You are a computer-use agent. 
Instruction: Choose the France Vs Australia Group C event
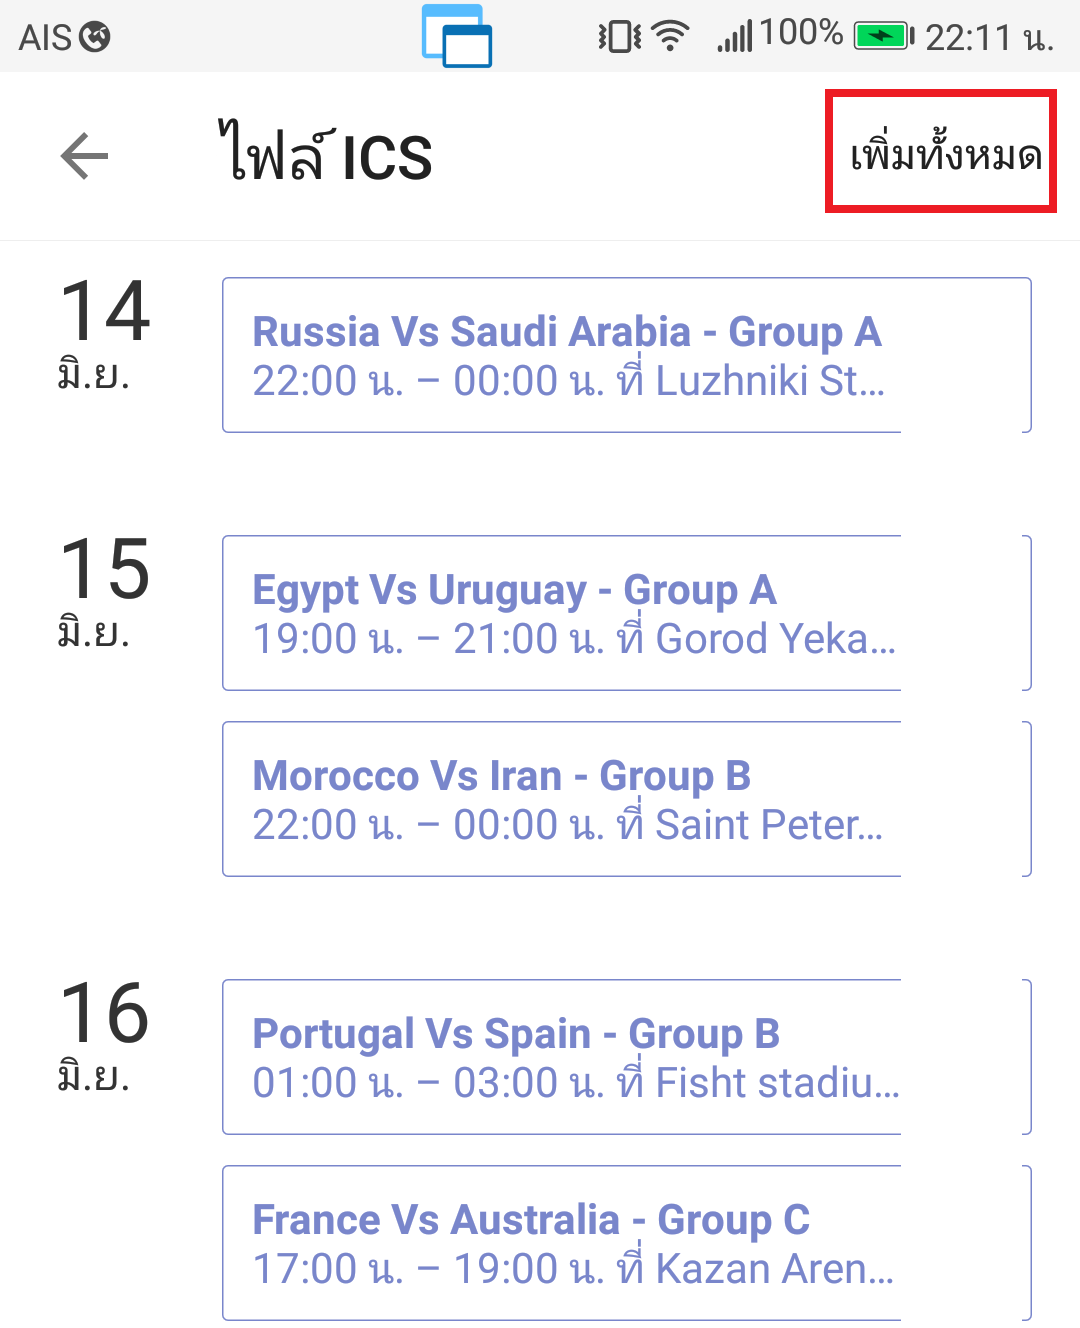click(626, 1243)
